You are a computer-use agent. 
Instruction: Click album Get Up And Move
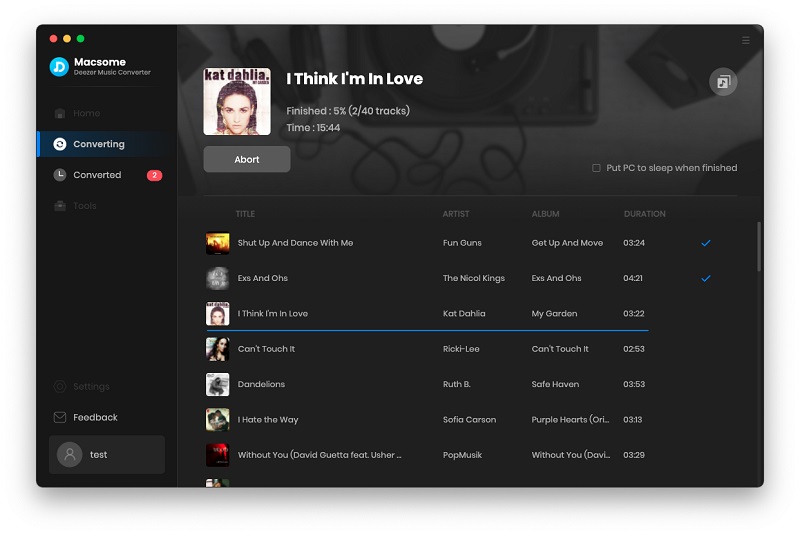(x=567, y=243)
